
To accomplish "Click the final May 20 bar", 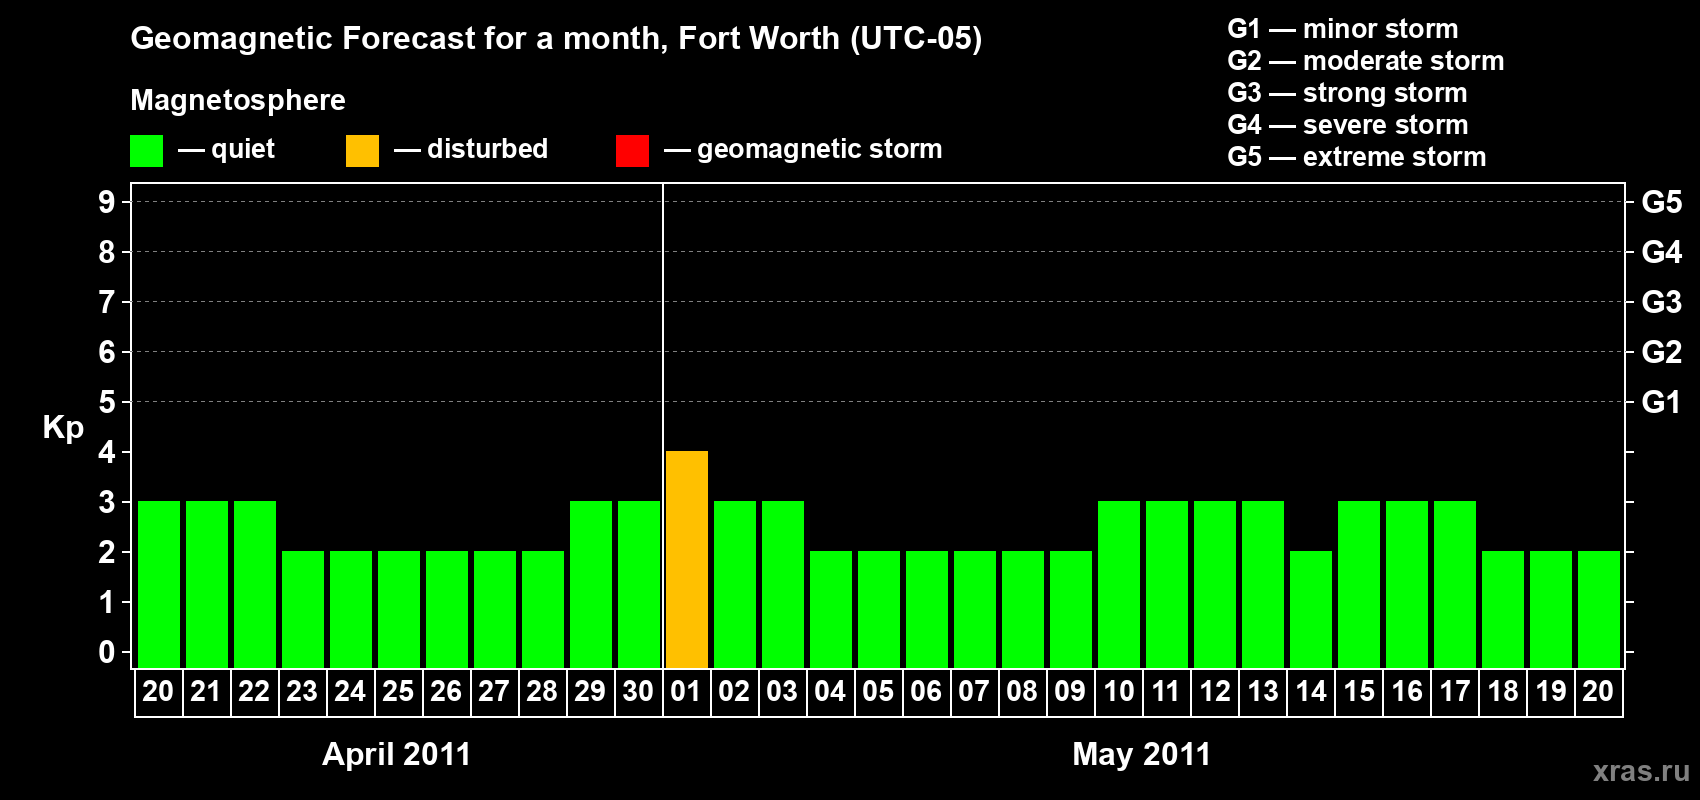I will click(x=1599, y=609).
